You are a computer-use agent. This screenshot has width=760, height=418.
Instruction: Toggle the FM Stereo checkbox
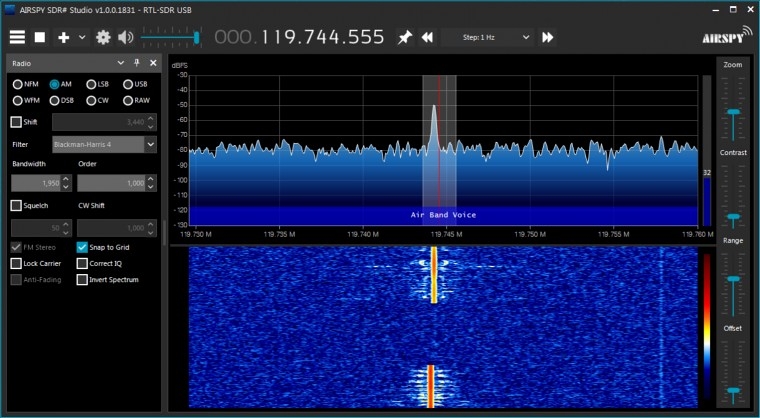point(16,247)
